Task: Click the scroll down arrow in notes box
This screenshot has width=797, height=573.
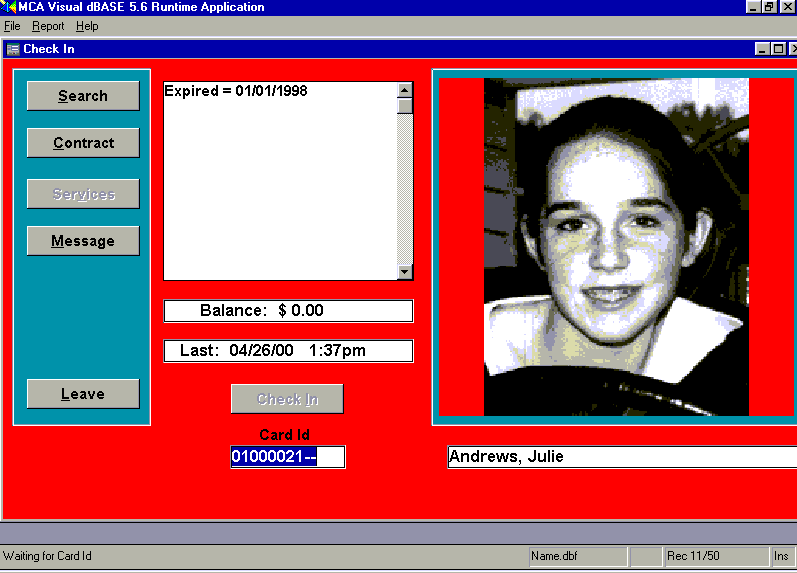Action: click(405, 272)
